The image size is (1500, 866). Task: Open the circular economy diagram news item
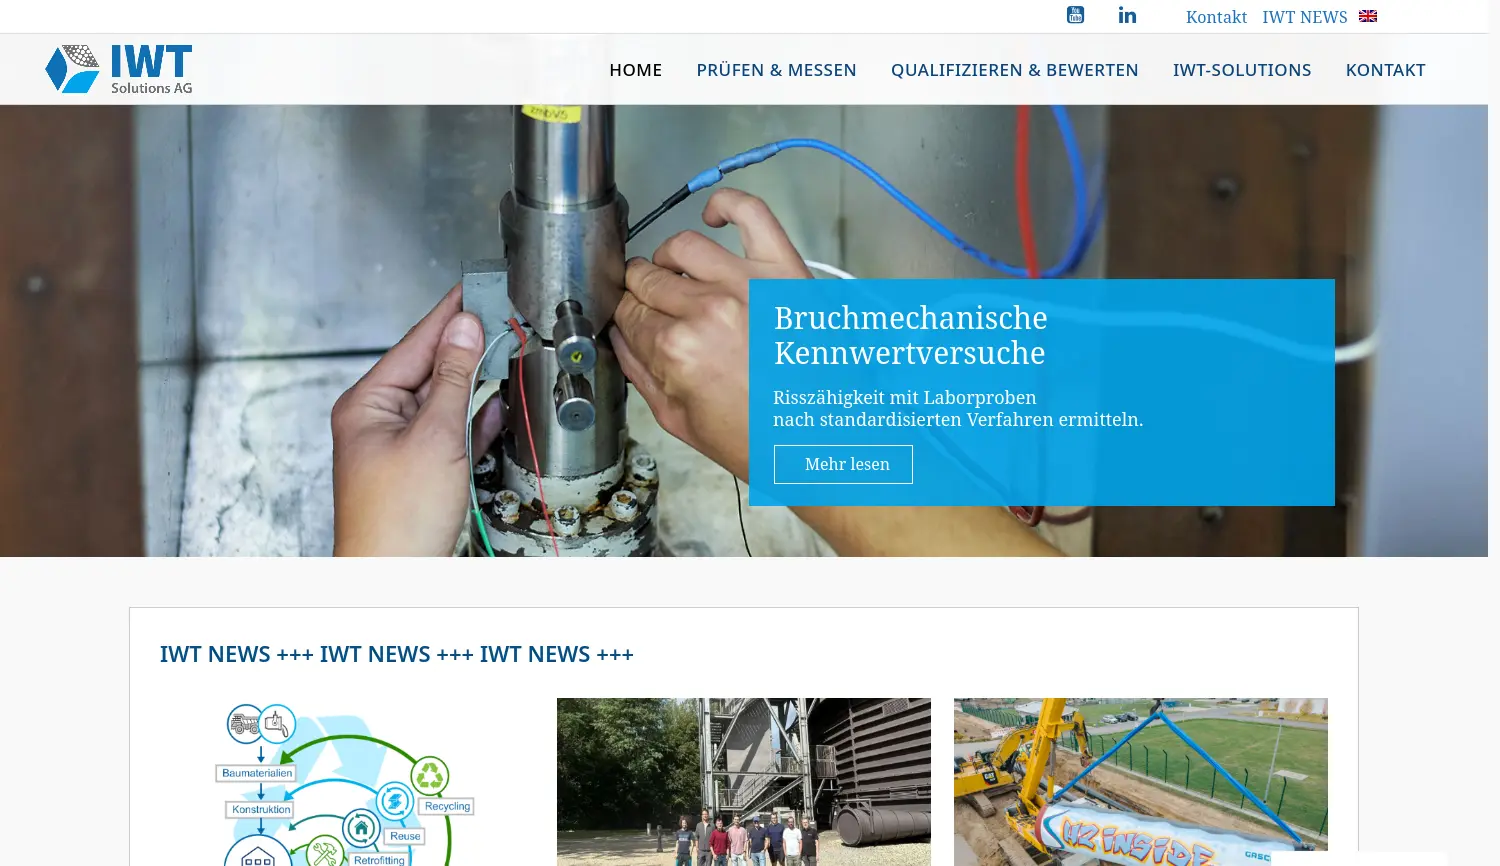point(345,781)
